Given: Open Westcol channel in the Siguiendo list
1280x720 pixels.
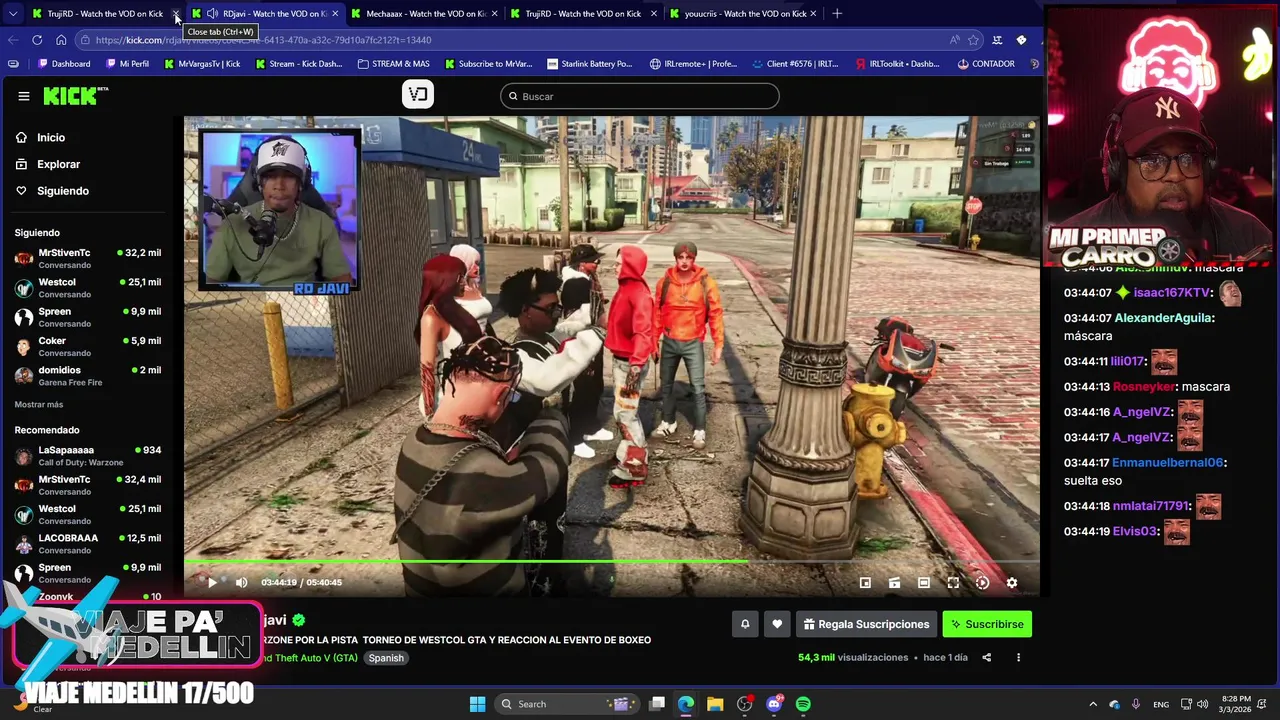Looking at the screenshot, I should point(88,287).
